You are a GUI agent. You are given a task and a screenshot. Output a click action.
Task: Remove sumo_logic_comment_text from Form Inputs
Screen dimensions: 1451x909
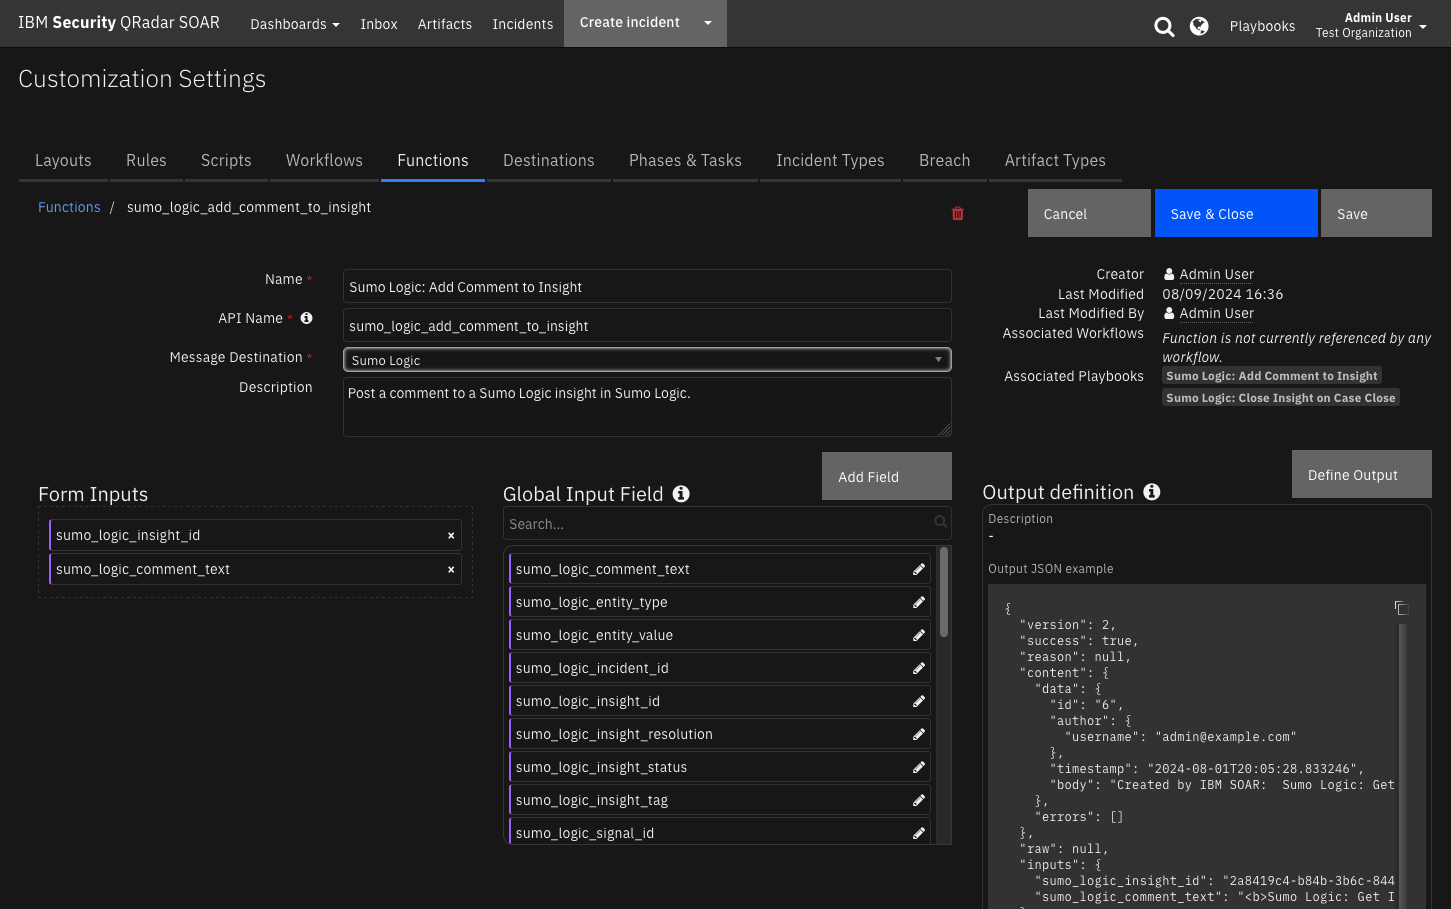[451, 570]
